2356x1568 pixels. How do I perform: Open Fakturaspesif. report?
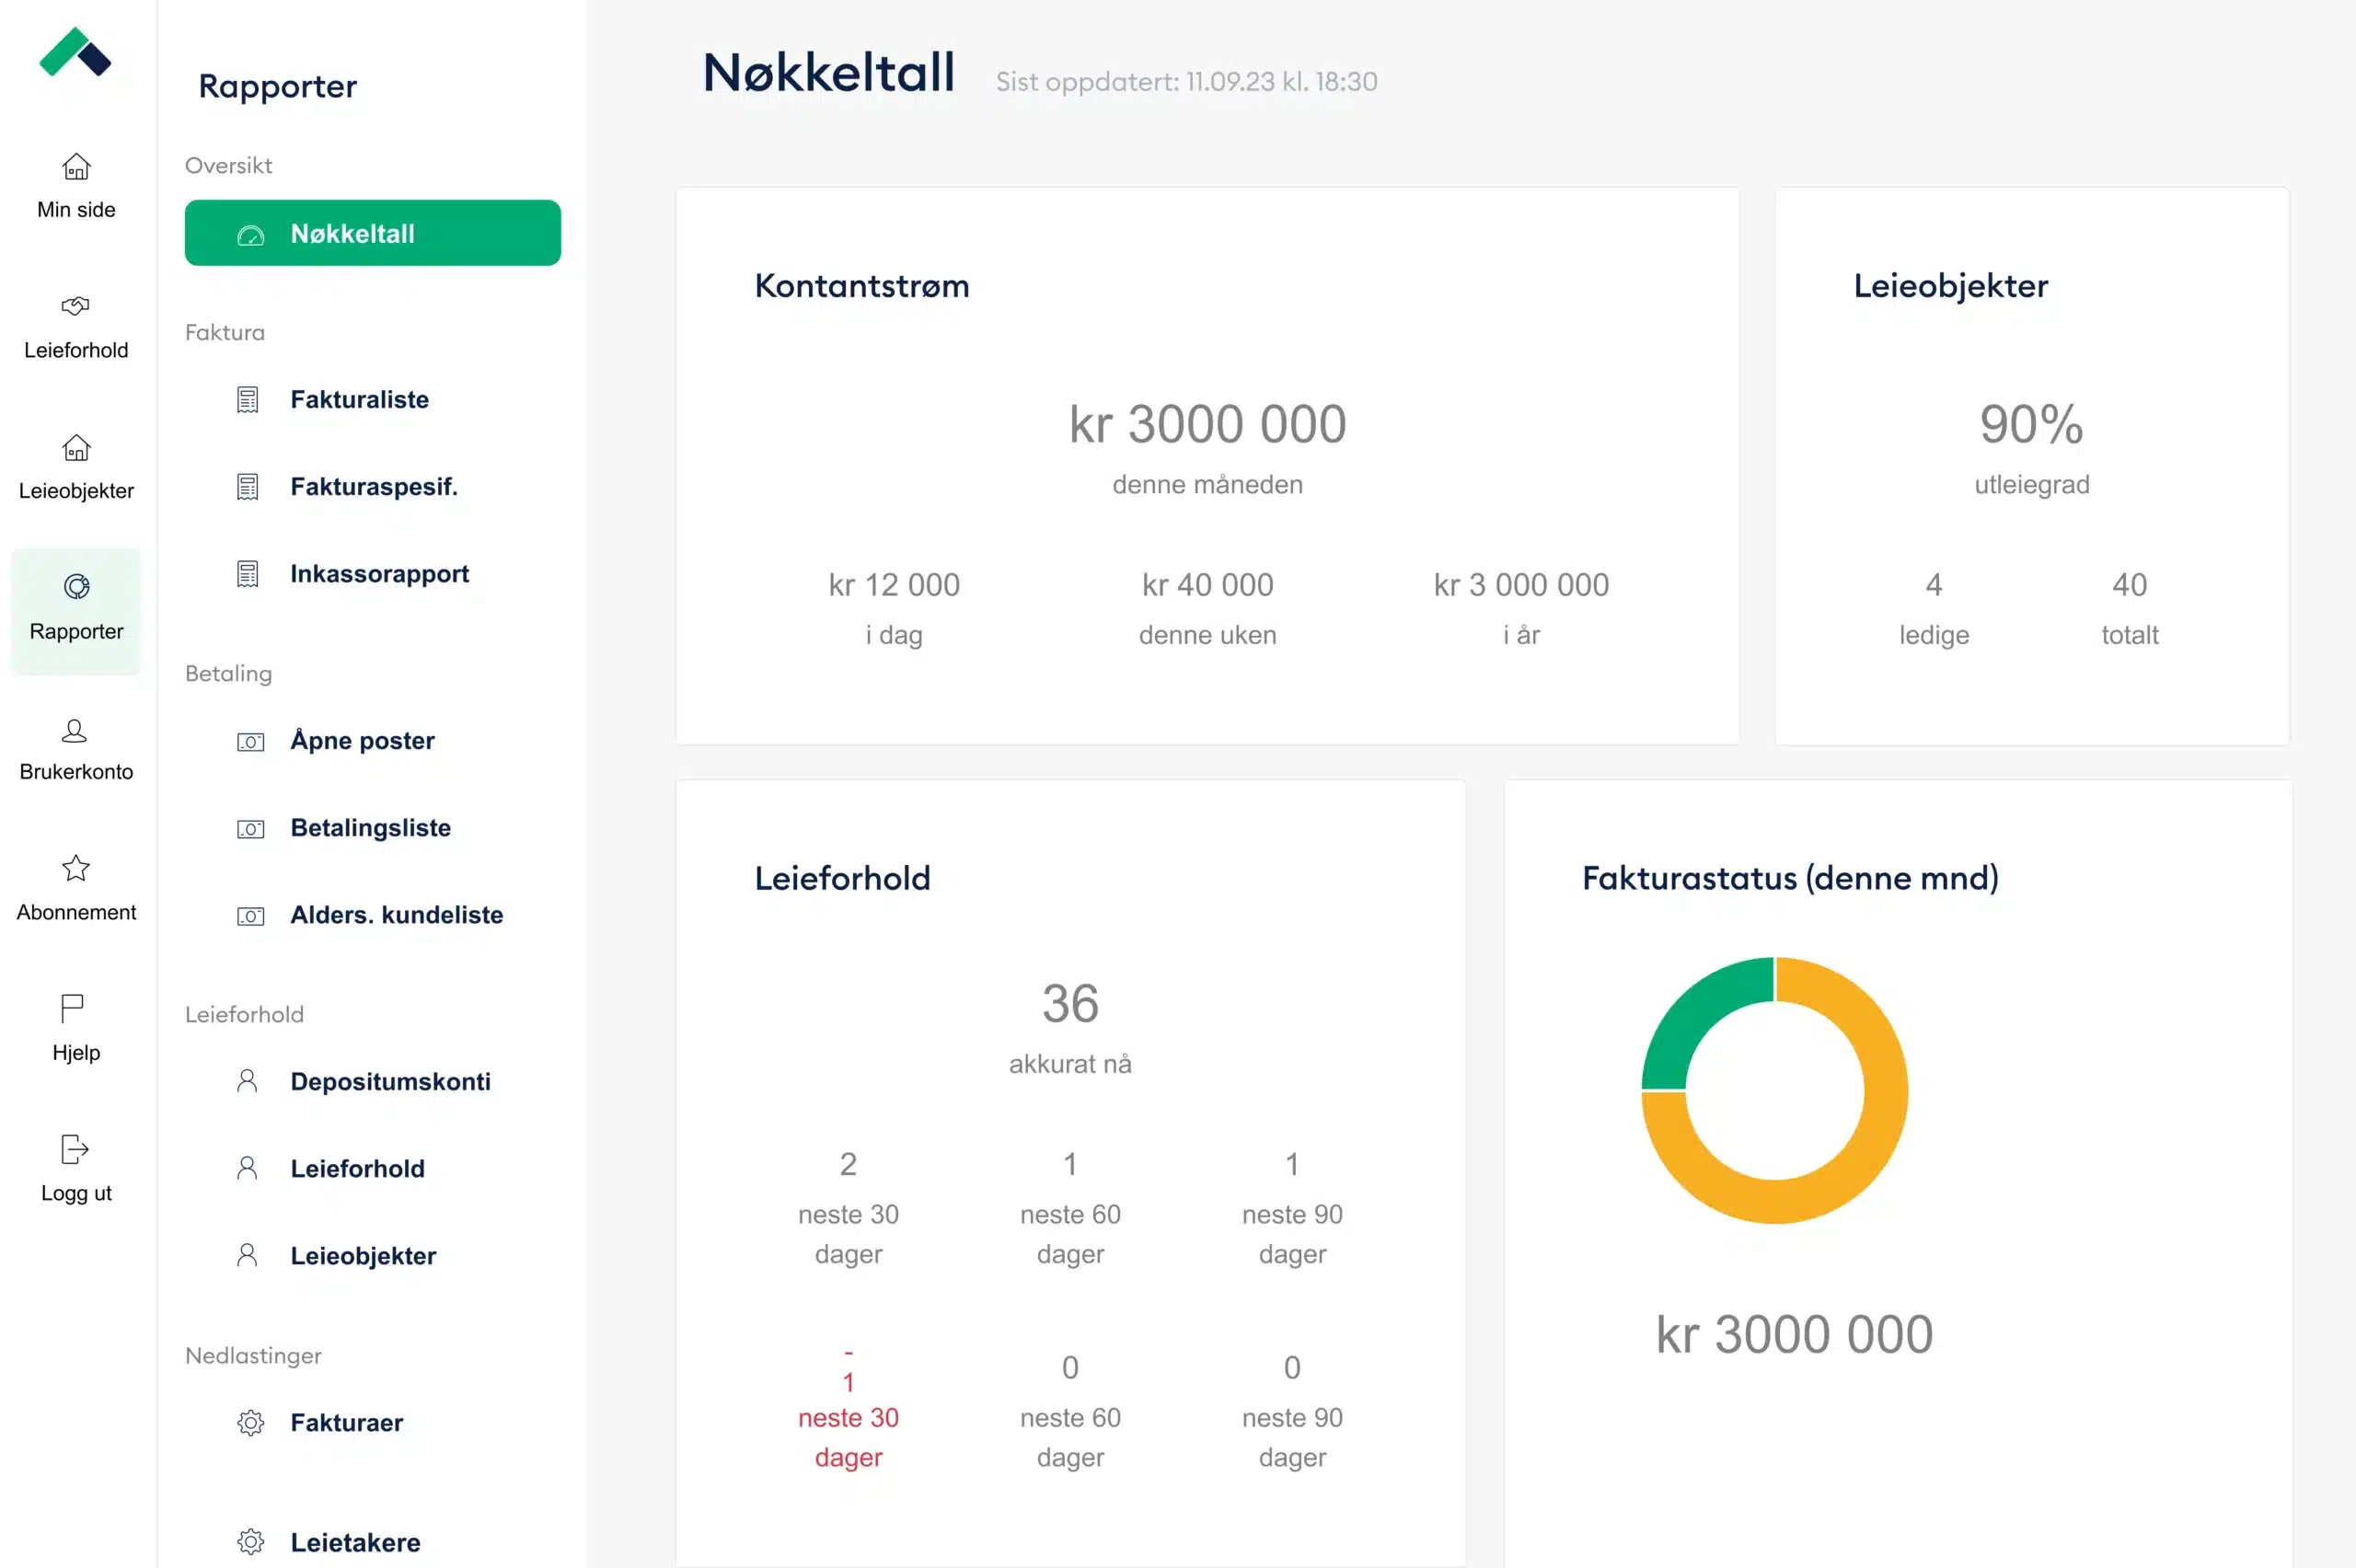373,487
